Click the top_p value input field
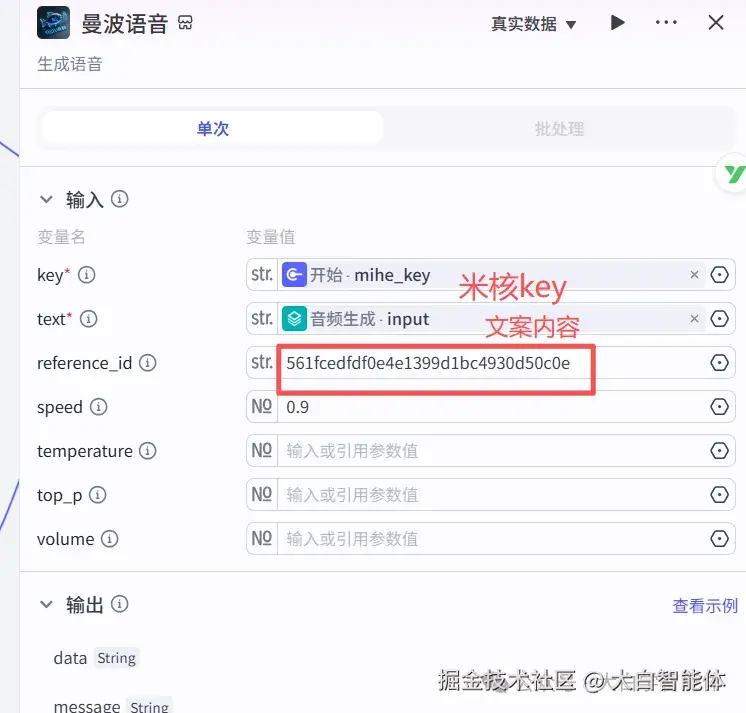This screenshot has width=746, height=713. click(490, 495)
